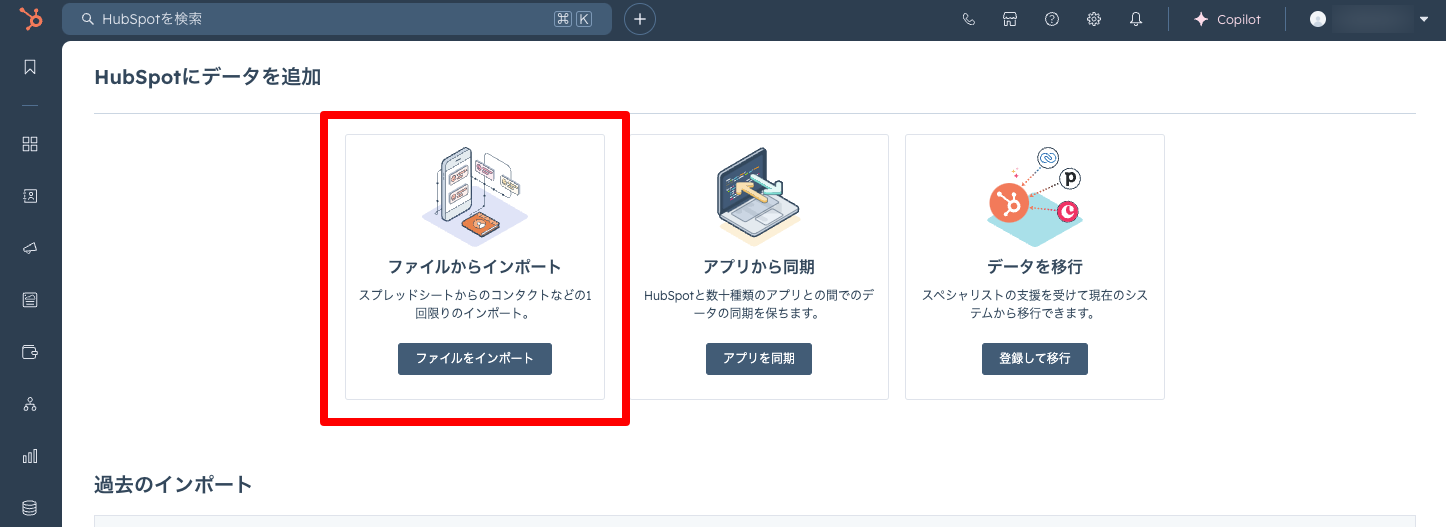Click the ファイルからインポート heading

pyautogui.click(x=475, y=267)
